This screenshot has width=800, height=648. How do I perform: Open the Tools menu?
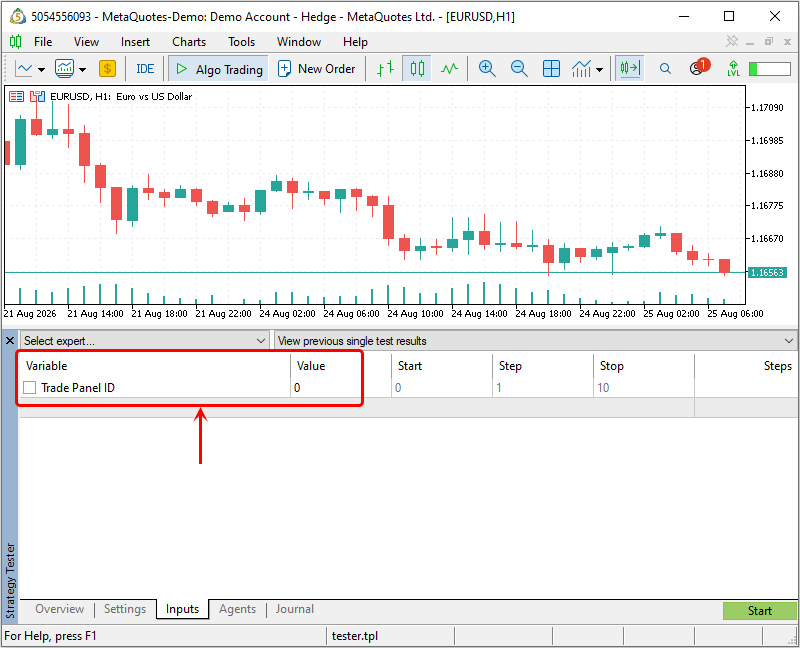coord(241,42)
